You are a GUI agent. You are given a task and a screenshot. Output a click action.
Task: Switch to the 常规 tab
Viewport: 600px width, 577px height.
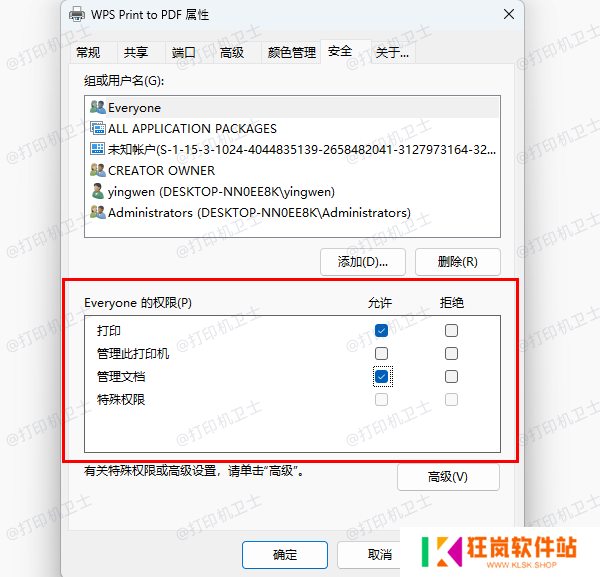[88, 52]
